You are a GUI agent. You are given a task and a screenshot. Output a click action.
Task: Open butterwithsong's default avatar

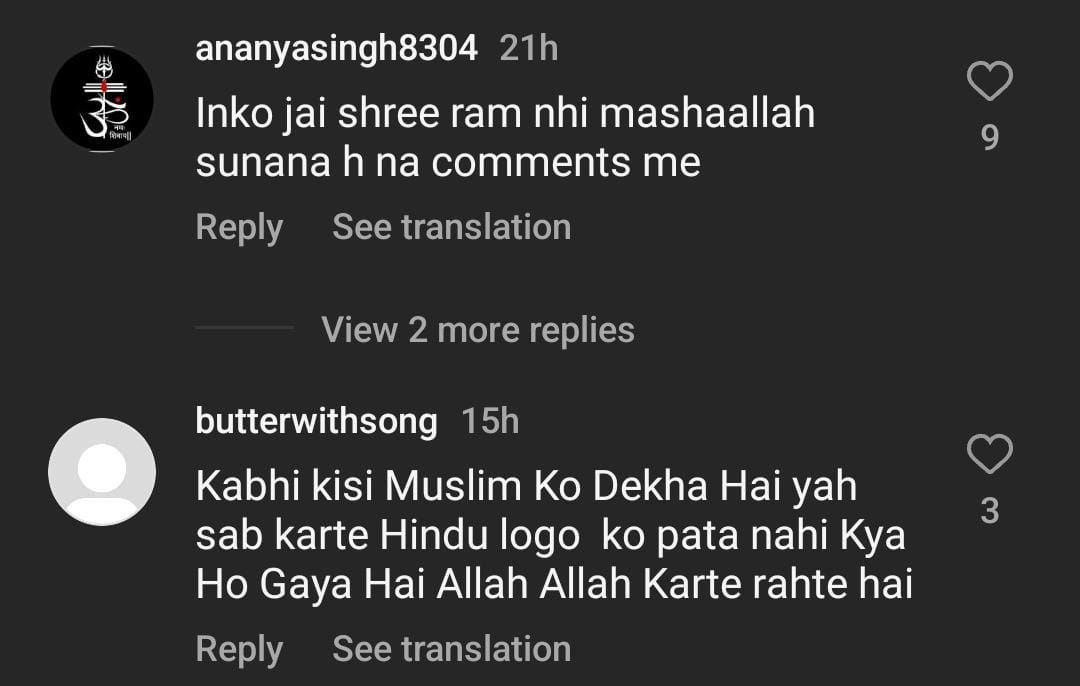102,471
